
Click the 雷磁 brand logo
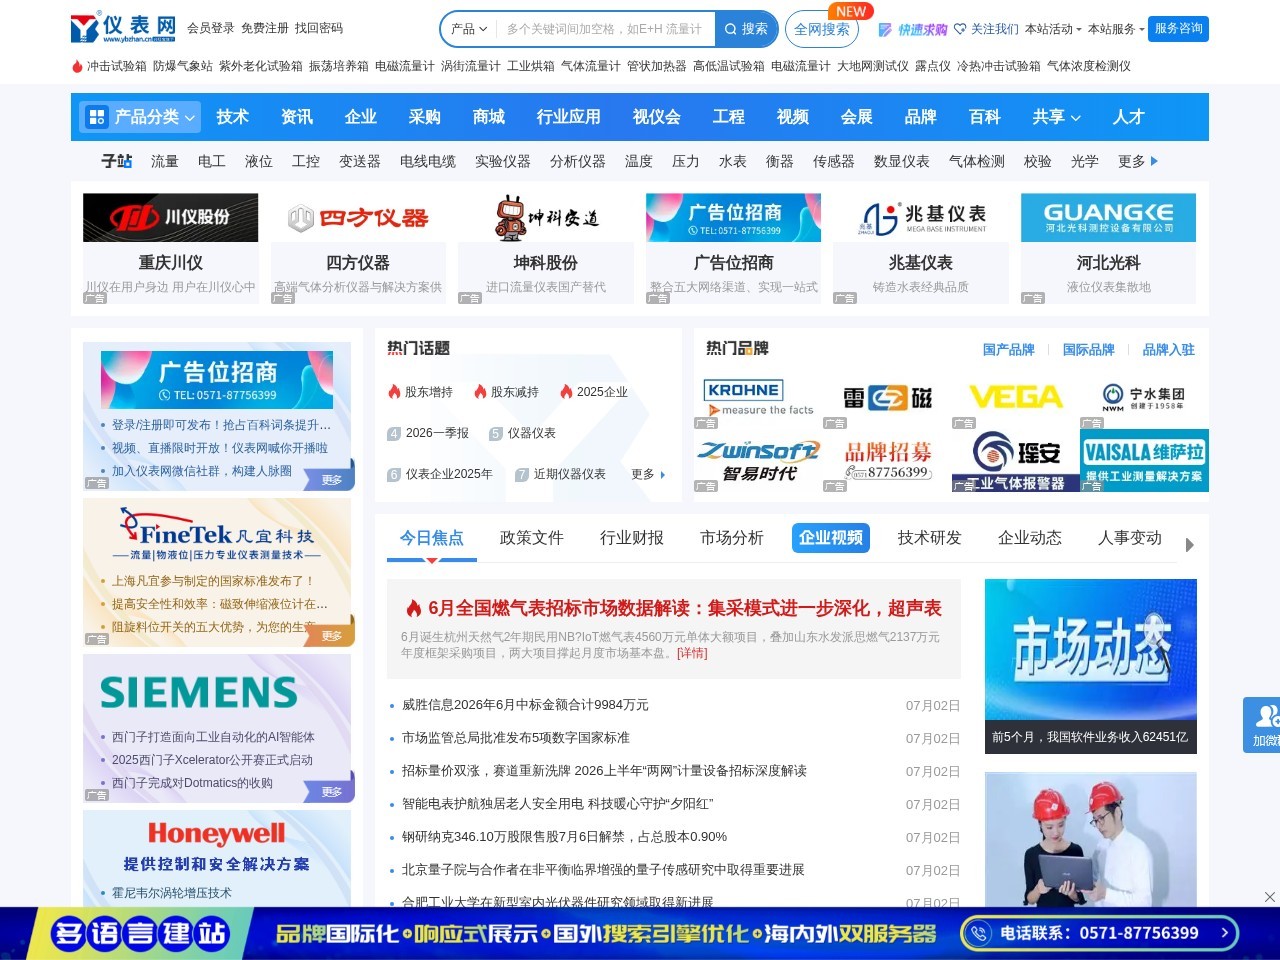pyautogui.click(x=887, y=399)
